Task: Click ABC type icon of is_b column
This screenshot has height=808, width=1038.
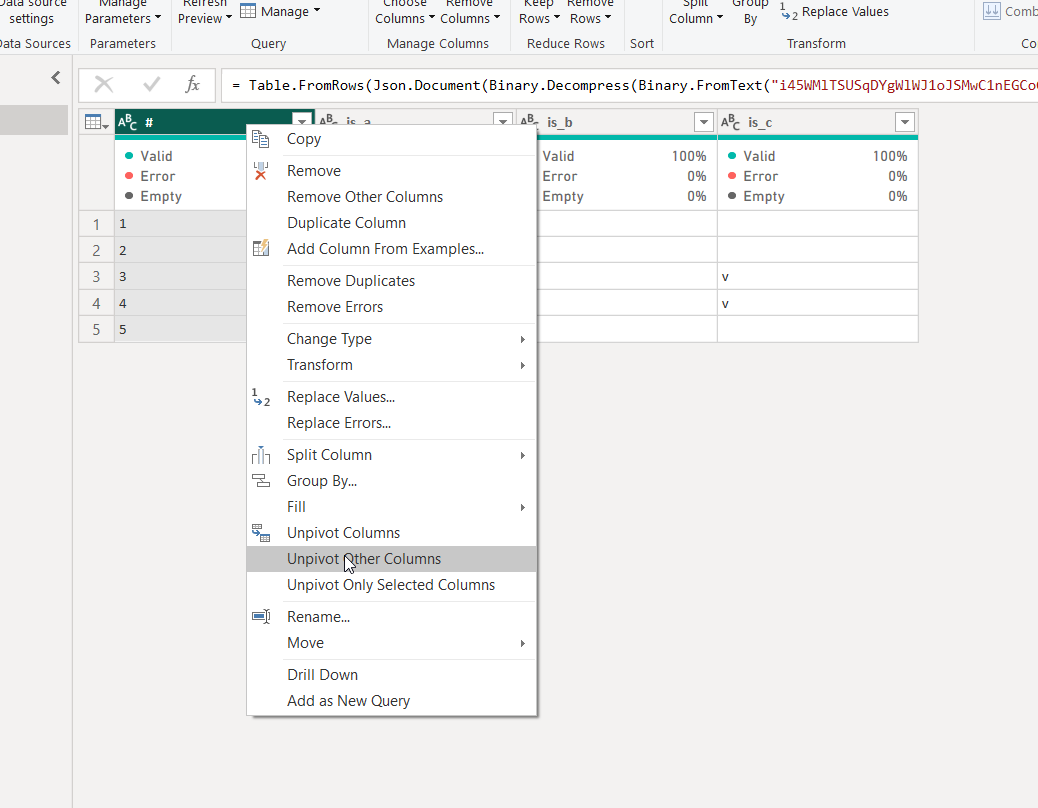Action: click(x=530, y=122)
